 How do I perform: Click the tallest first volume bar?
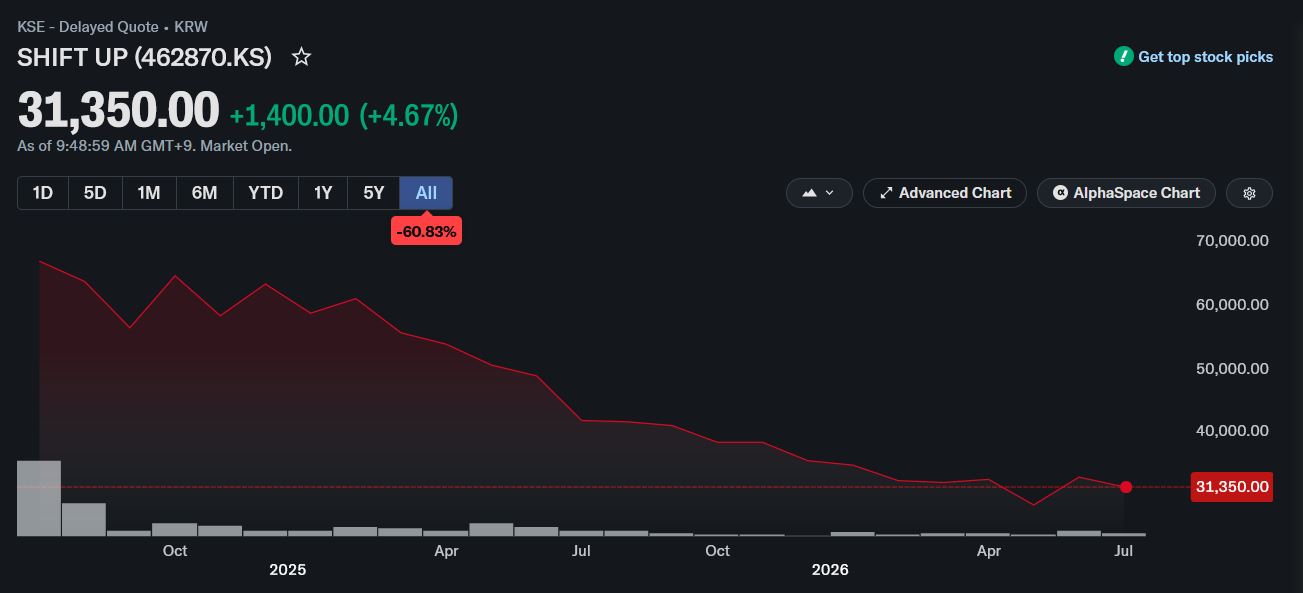pos(39,498)
